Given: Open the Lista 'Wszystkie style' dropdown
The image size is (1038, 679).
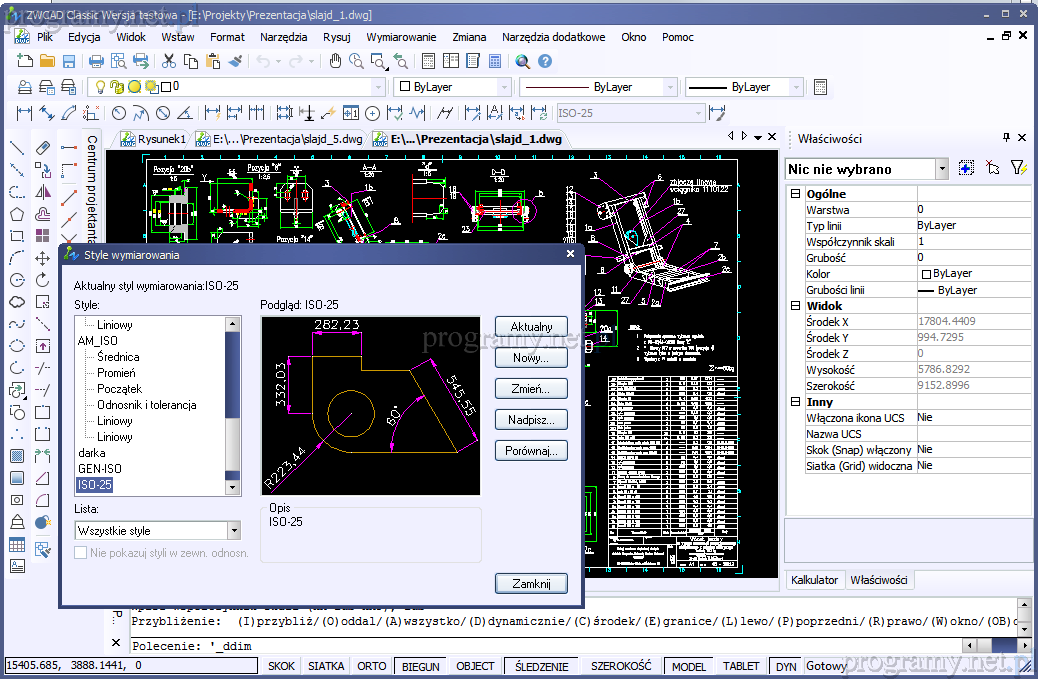Looking at the screenshot, I should click(x=234, y=531).
